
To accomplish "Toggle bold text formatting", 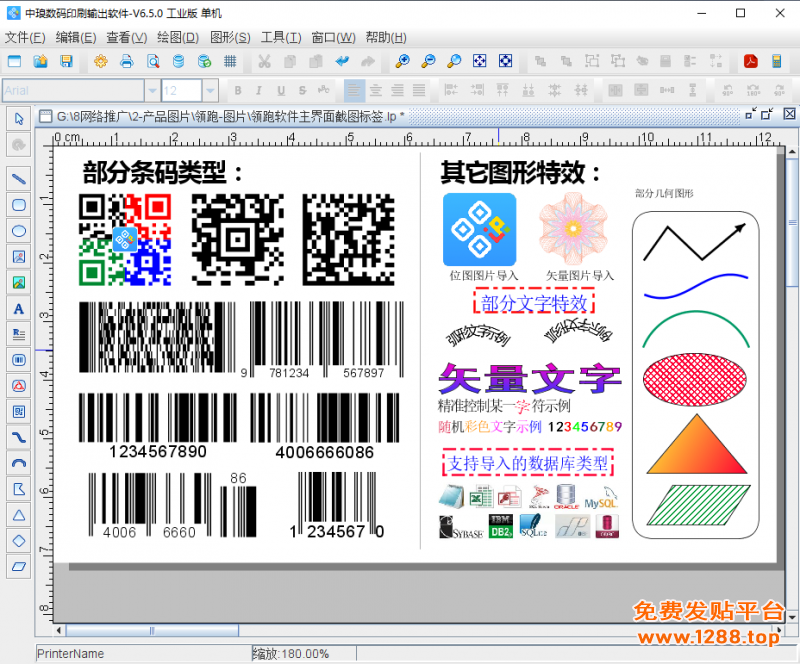I will click(237, 91).
